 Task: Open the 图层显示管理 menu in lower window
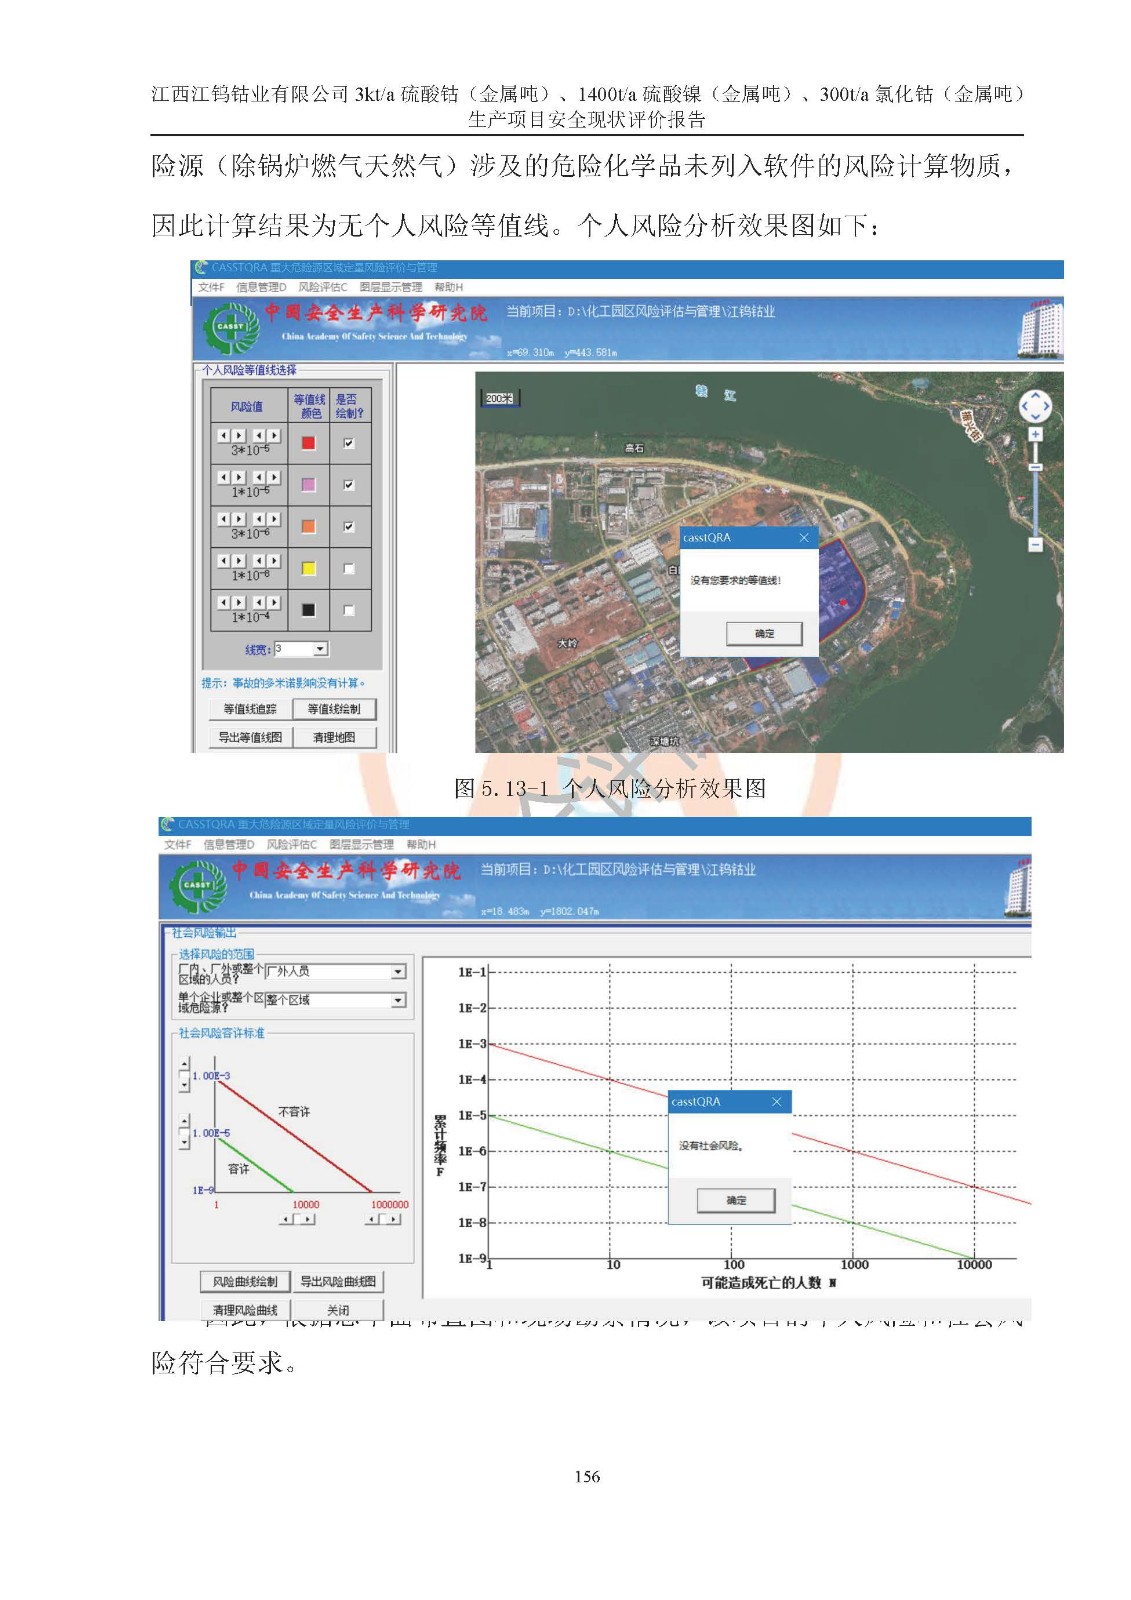click(x=361, y=845)
